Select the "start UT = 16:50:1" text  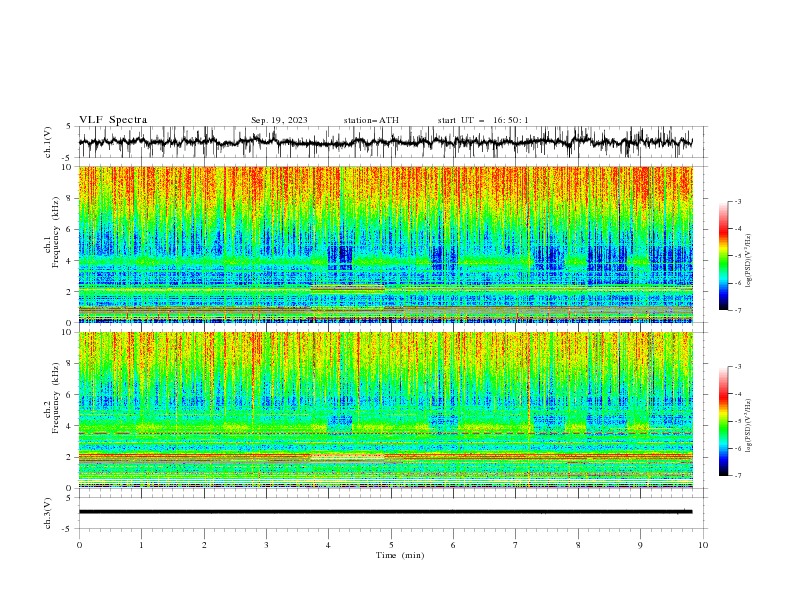483,120
